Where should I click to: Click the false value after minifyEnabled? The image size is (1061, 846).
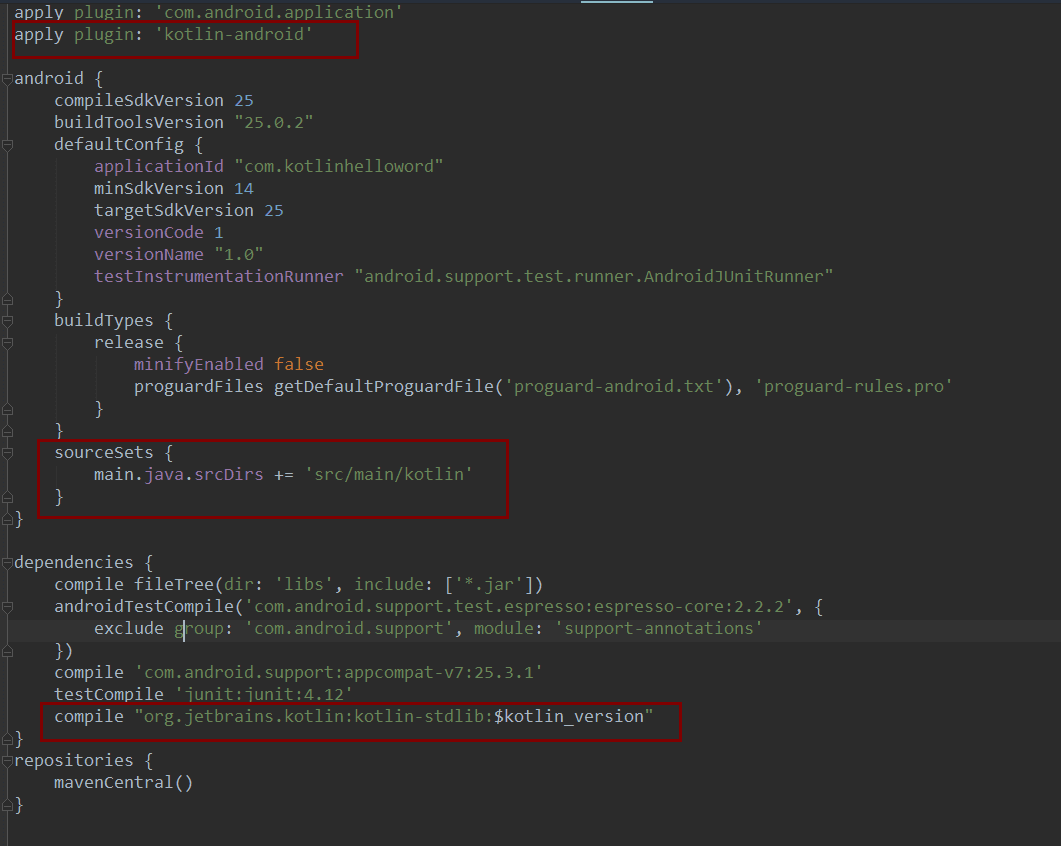click(x=298, y=365)
